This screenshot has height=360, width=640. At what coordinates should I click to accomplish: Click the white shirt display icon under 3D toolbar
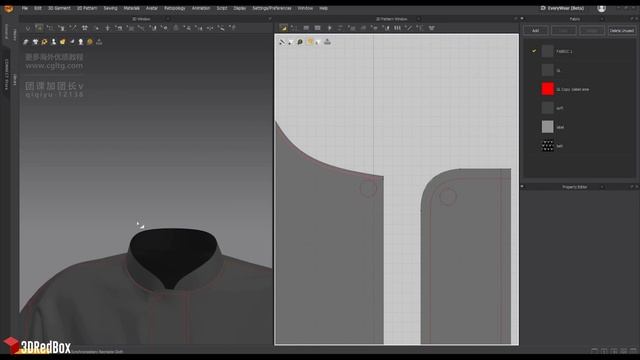[36, 42]
